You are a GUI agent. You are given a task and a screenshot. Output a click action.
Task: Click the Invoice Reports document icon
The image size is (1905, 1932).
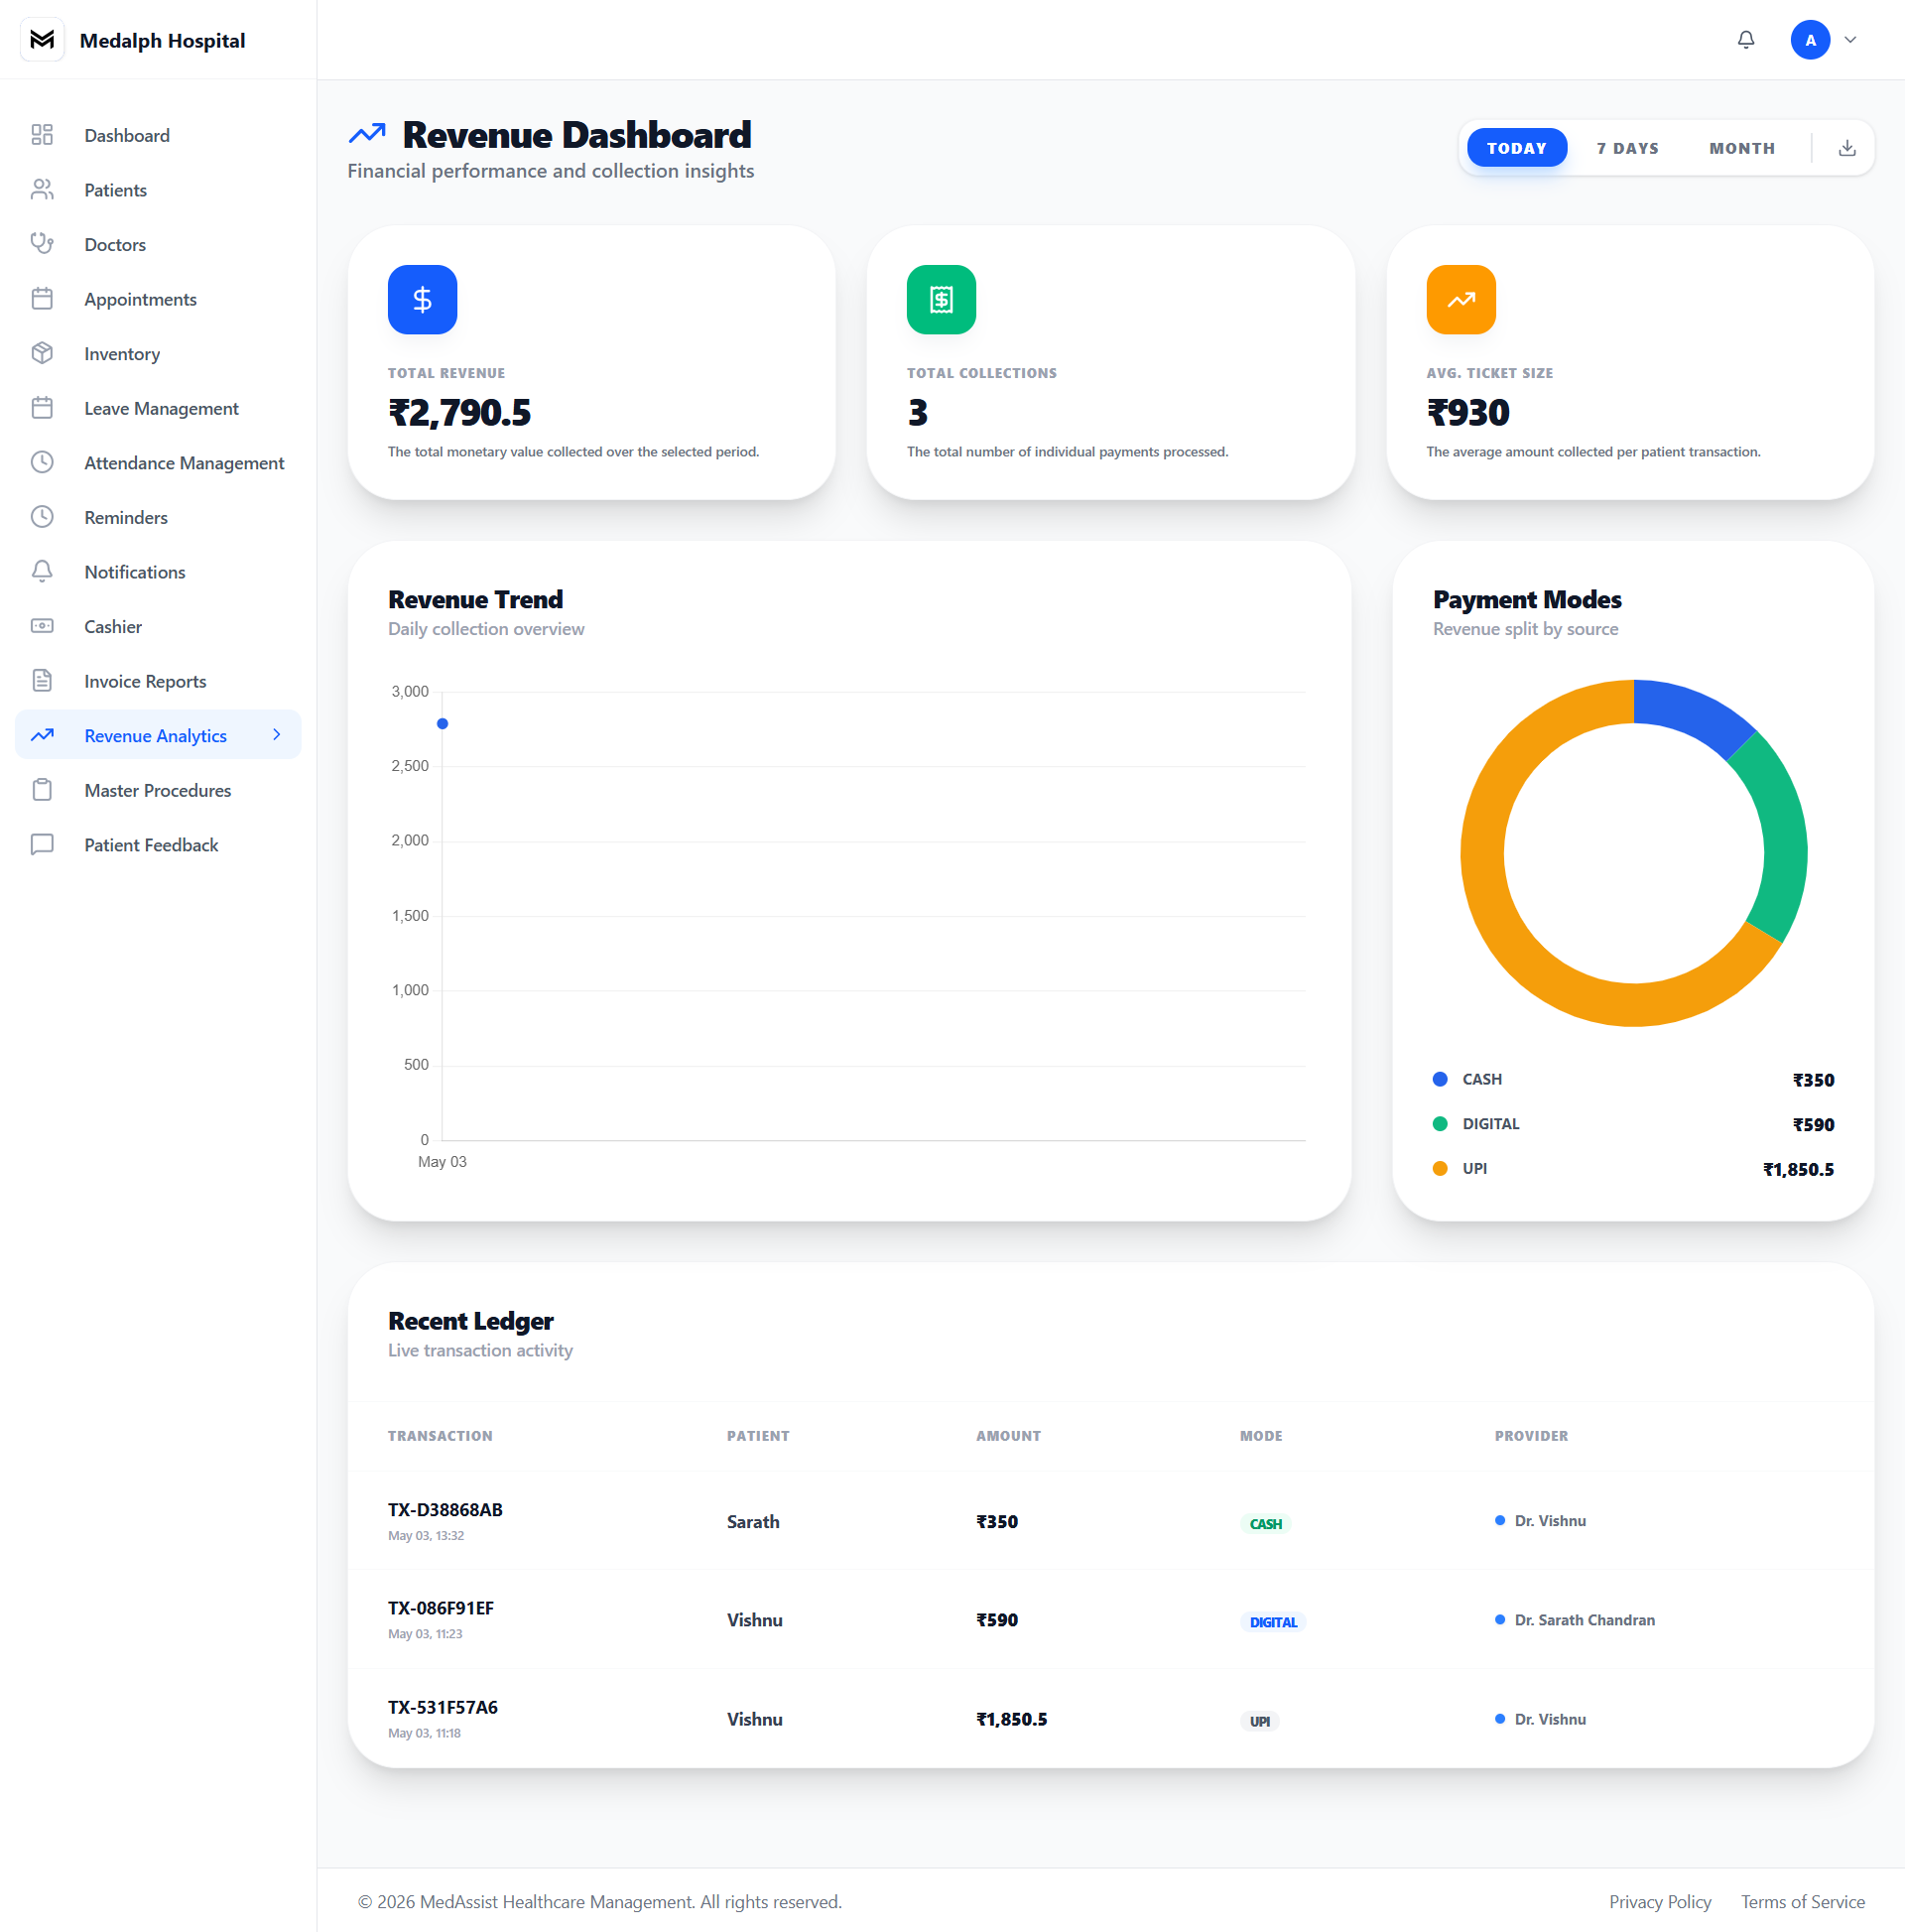pos(42,681)
